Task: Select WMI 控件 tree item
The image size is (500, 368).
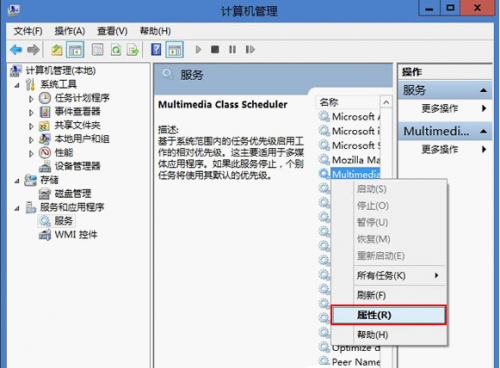Action: click(x=76, y=235)
